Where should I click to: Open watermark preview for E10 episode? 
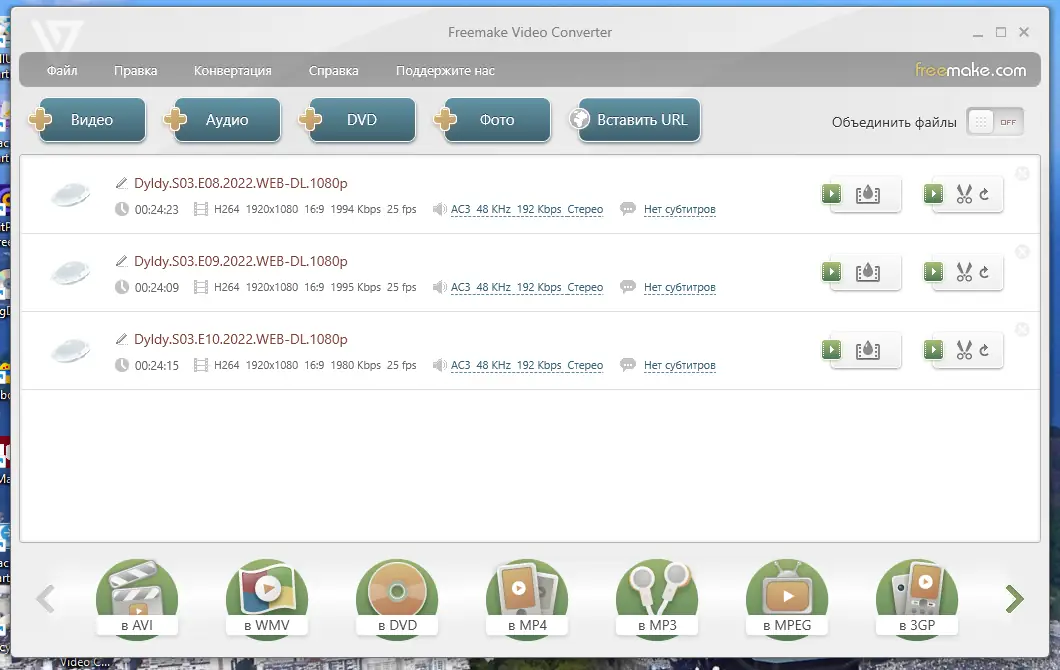[861, 350]
